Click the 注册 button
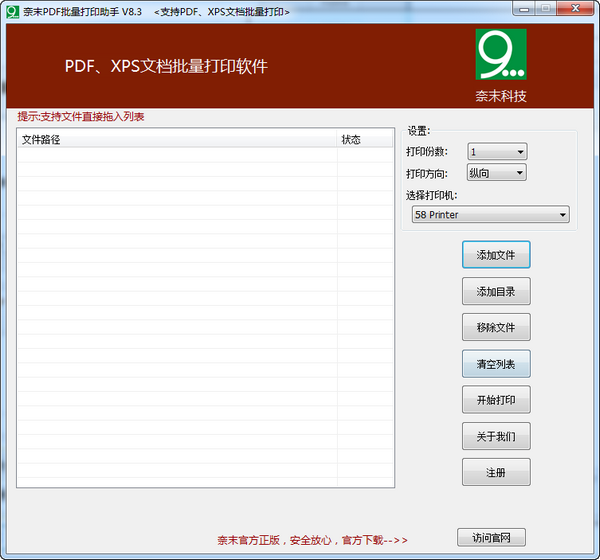600x560 pixels. pos(496,472)
